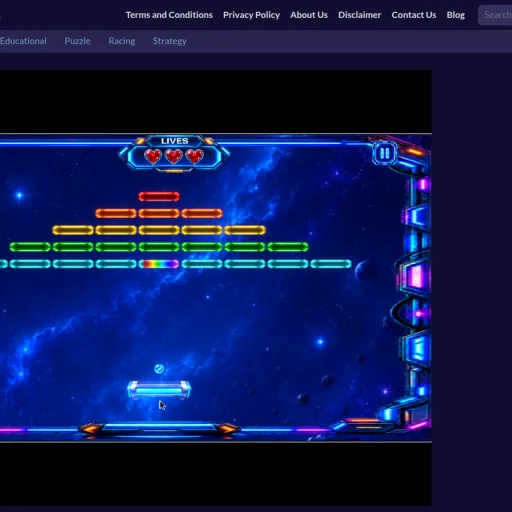This screenshot has width=512, height=512.
Task: Open Terms and Conditions page
Action: (x=169, y=15)
